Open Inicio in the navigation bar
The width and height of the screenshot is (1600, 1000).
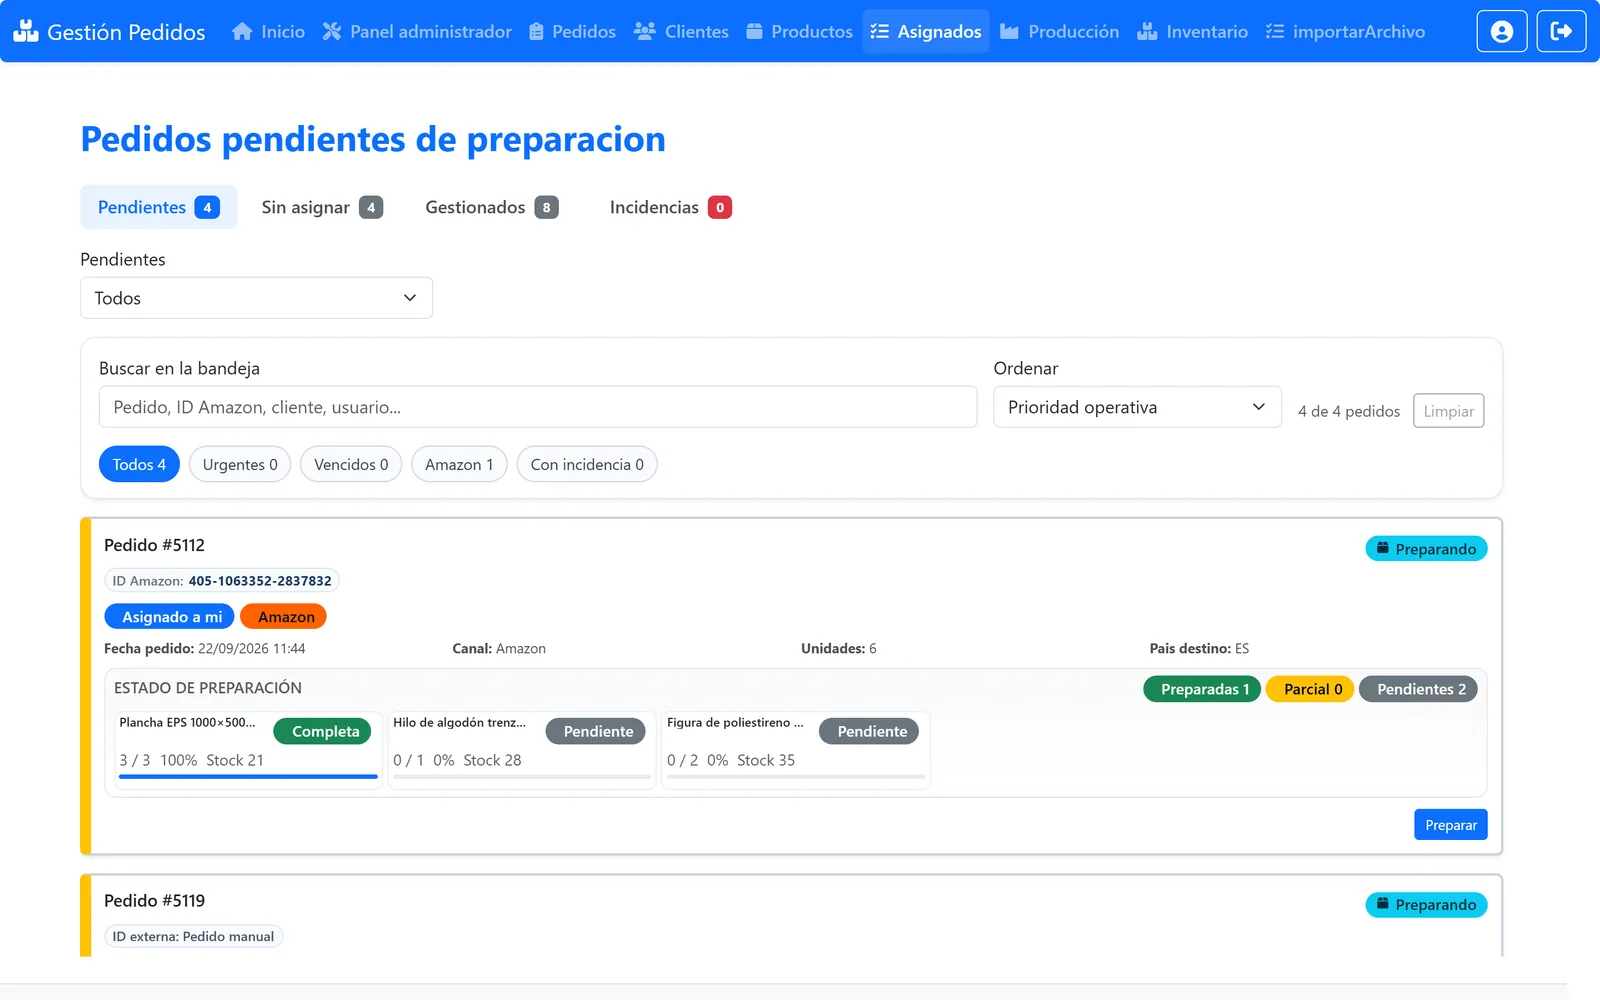click(x=268, y=31)
